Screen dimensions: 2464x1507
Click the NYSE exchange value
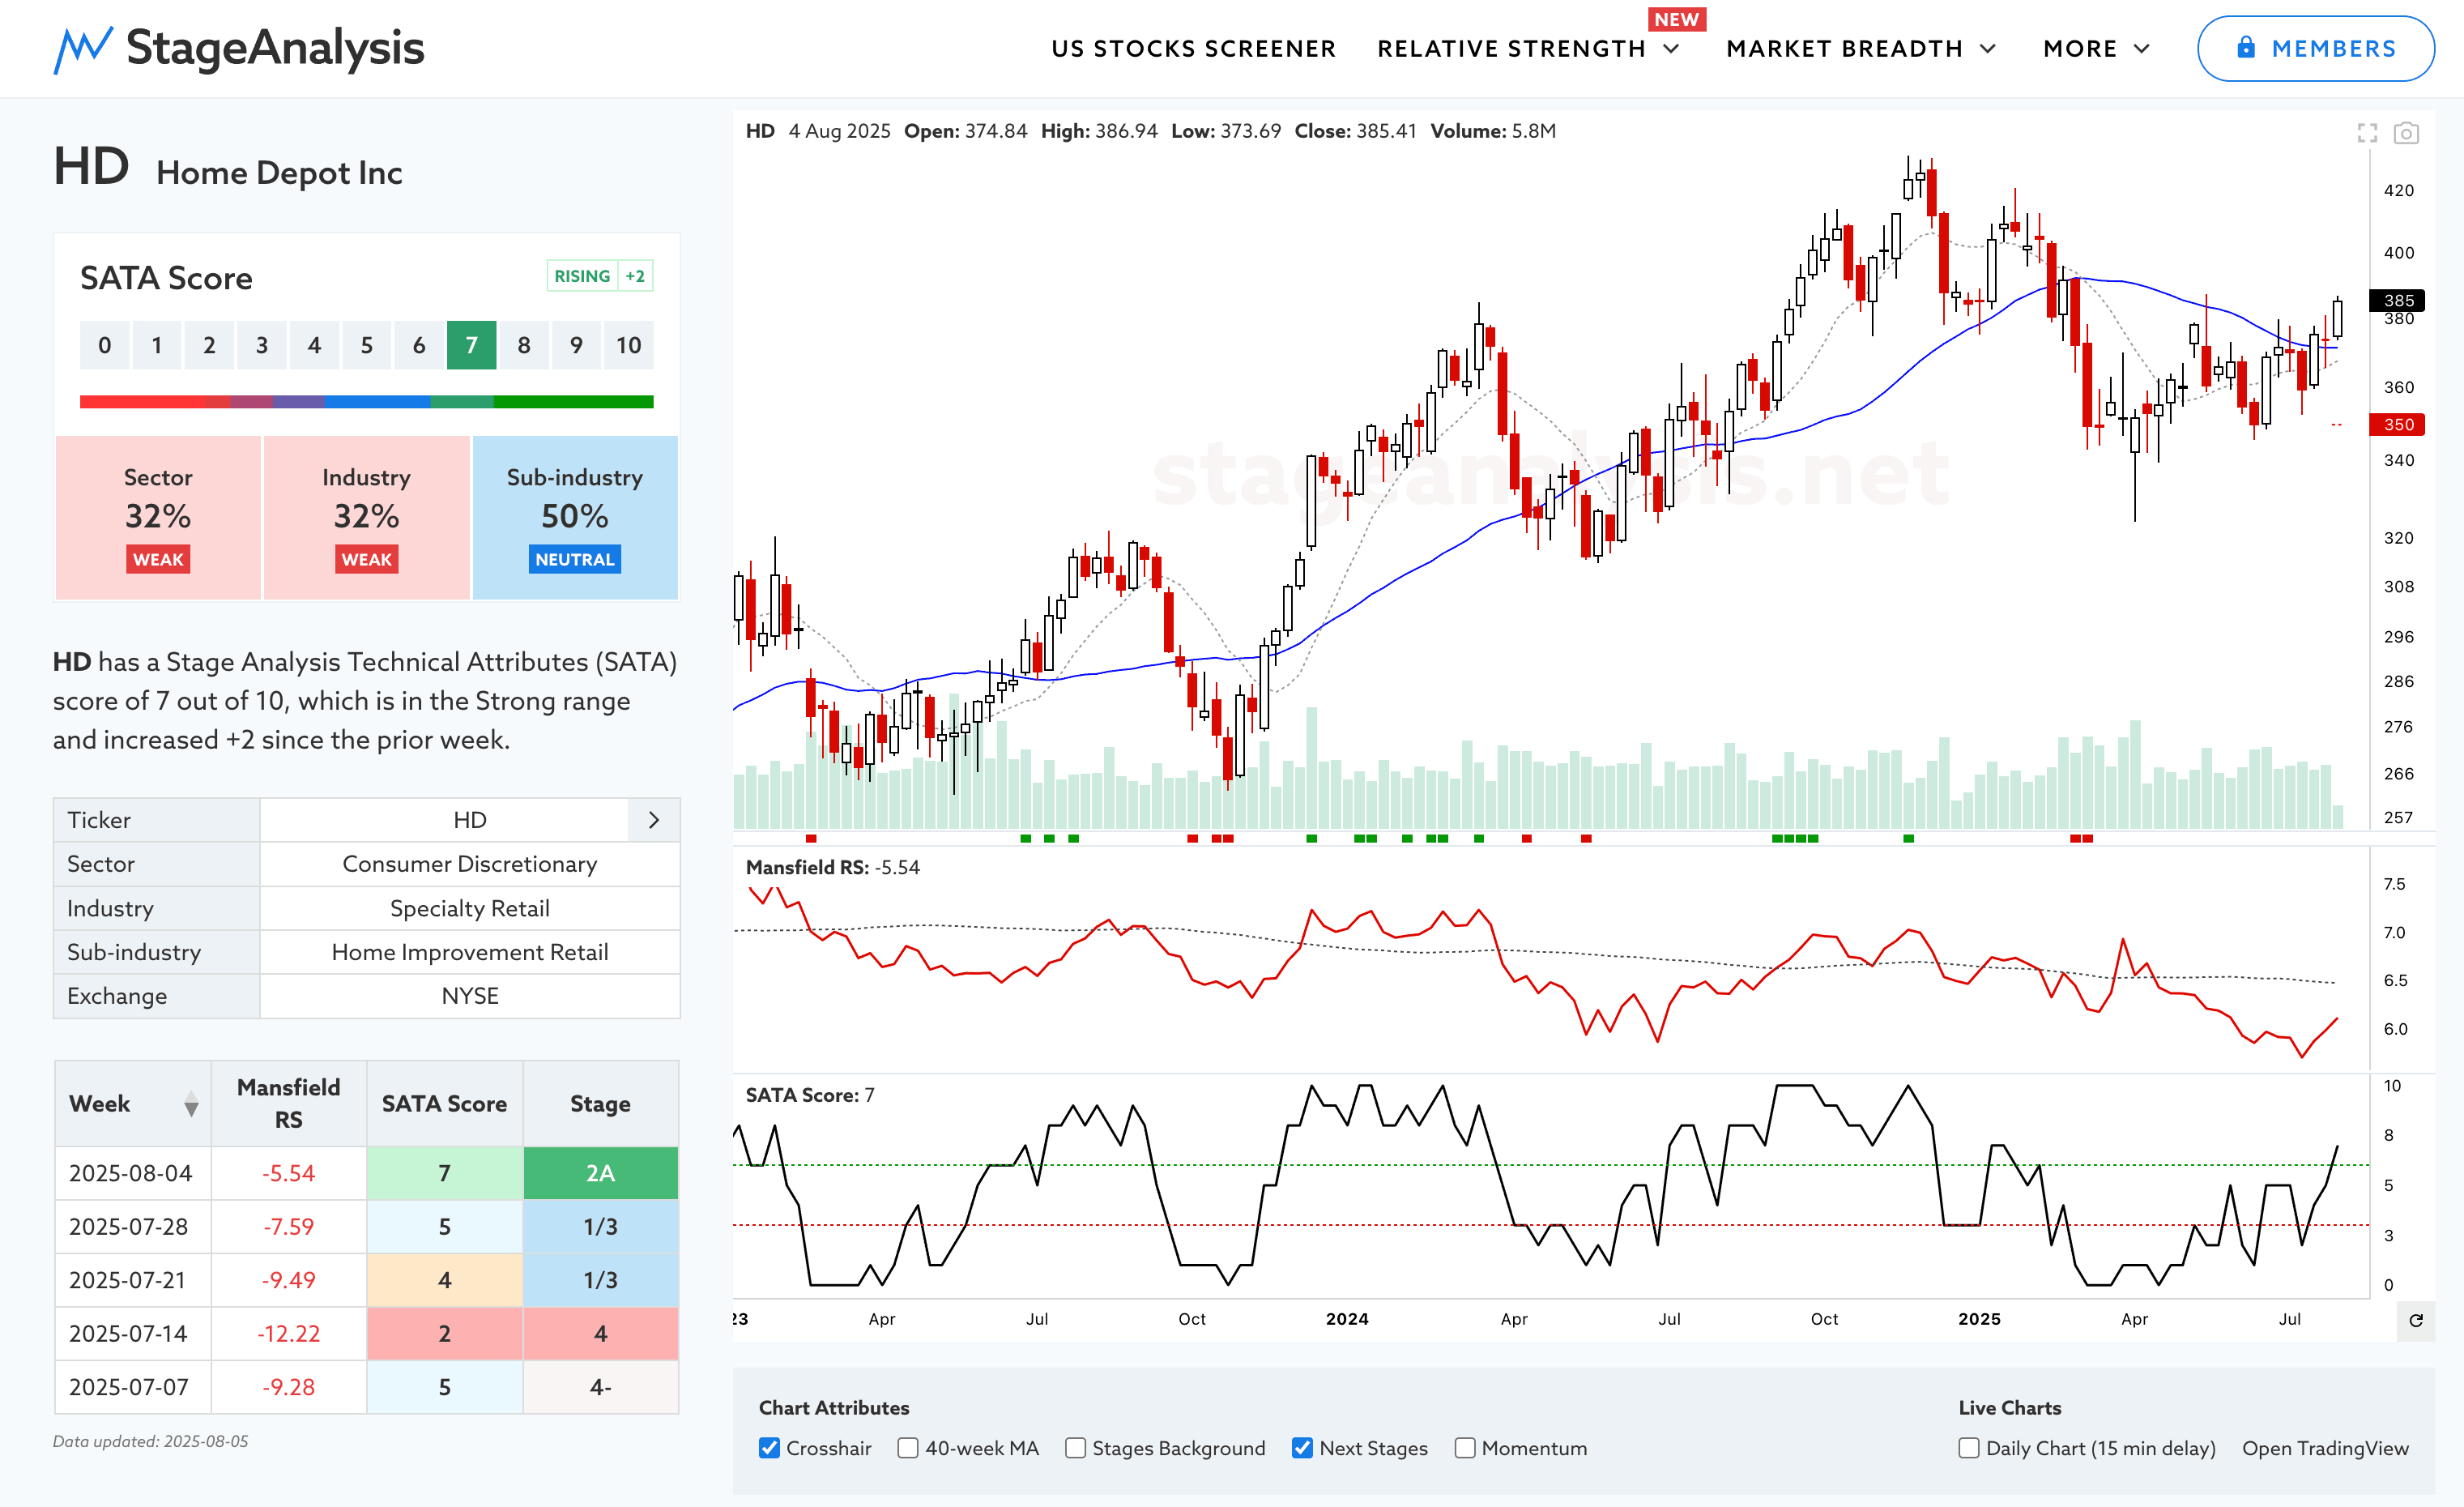click(x=470, y=996)
